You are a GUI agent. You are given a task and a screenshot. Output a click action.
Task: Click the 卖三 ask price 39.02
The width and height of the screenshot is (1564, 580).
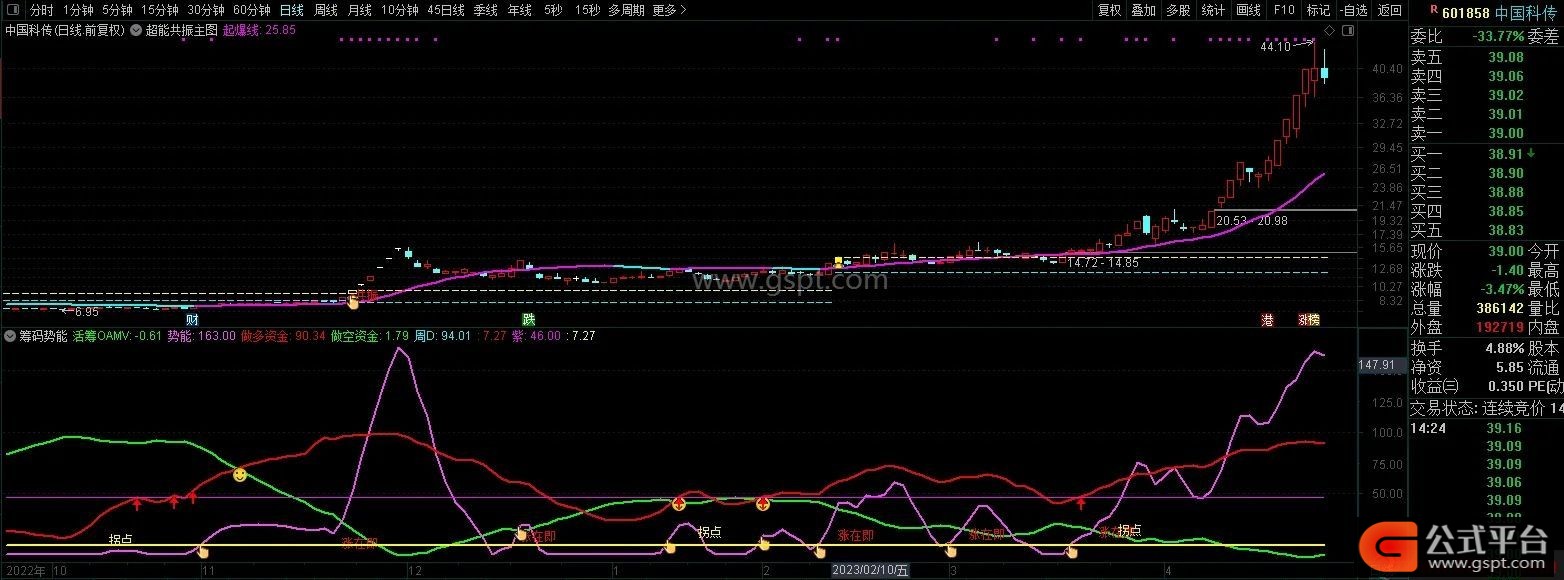pos(1506,95)
